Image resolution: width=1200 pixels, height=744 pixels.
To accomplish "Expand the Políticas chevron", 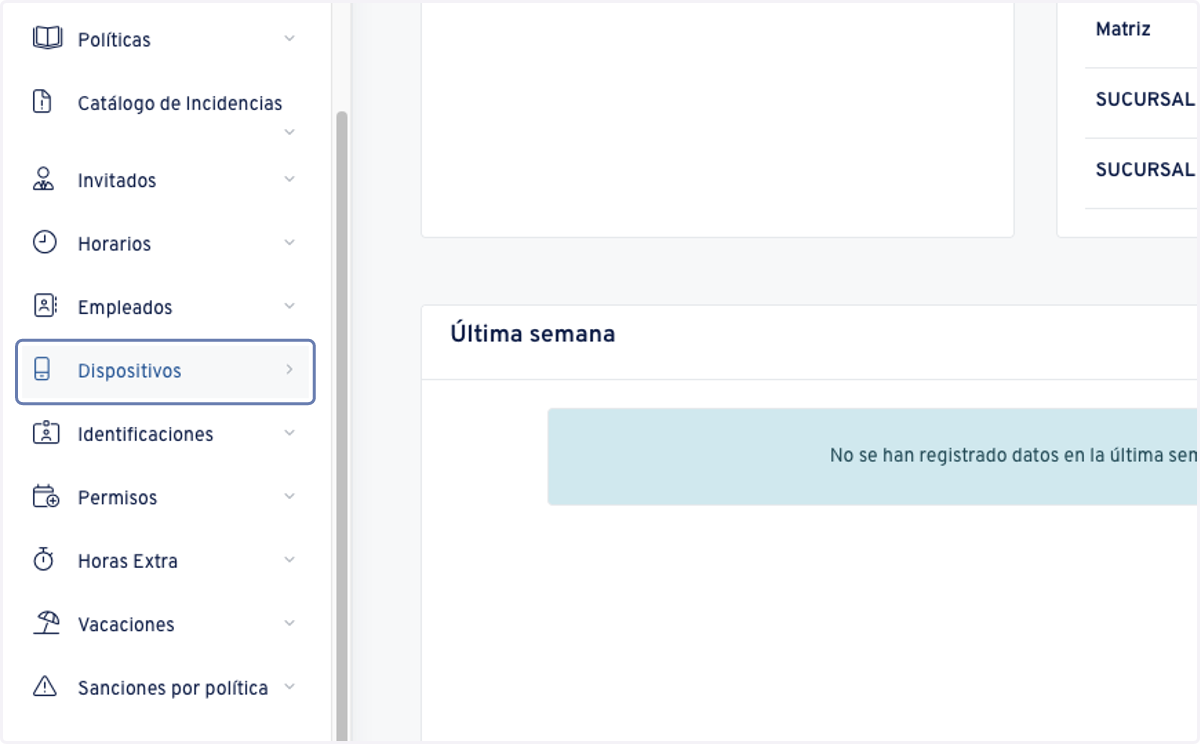I will 289,38.
